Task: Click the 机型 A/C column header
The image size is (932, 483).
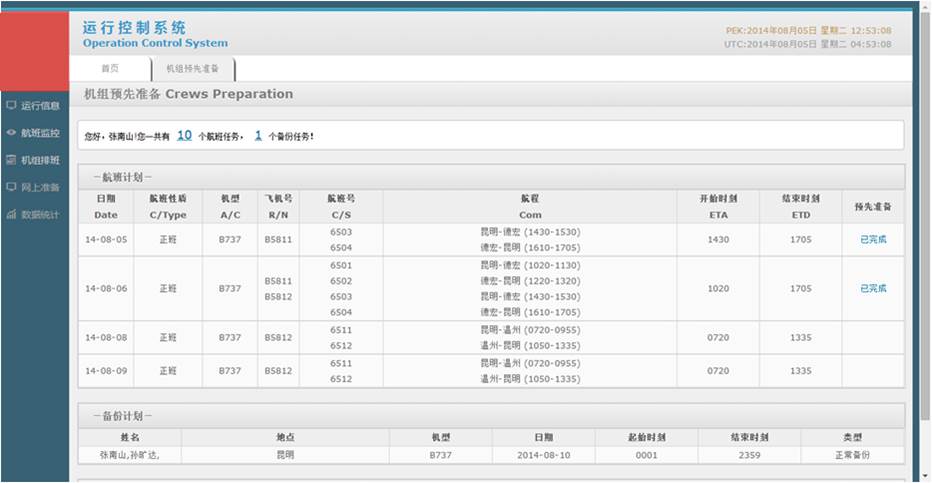Action: [230, 207]
